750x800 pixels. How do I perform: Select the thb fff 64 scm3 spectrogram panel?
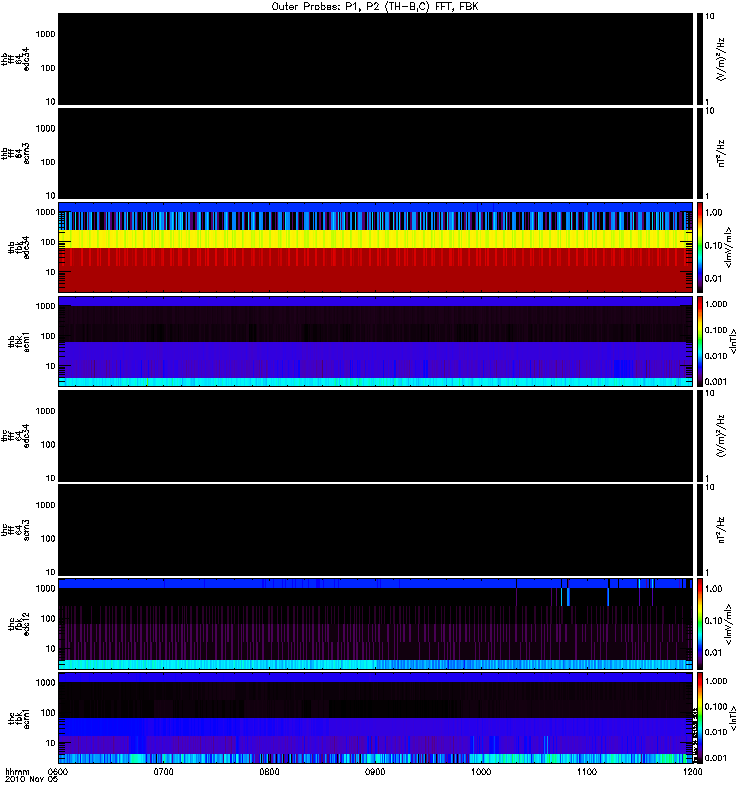[x=376, y=154]
